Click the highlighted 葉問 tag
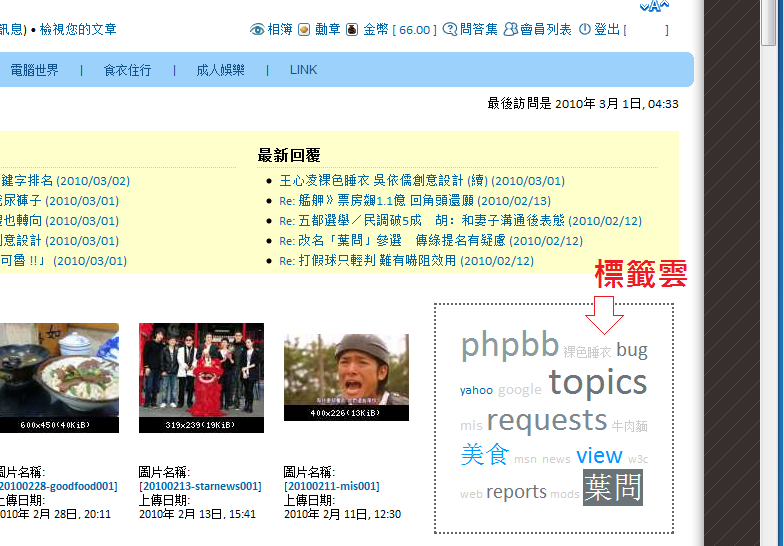 pos(612,488)
